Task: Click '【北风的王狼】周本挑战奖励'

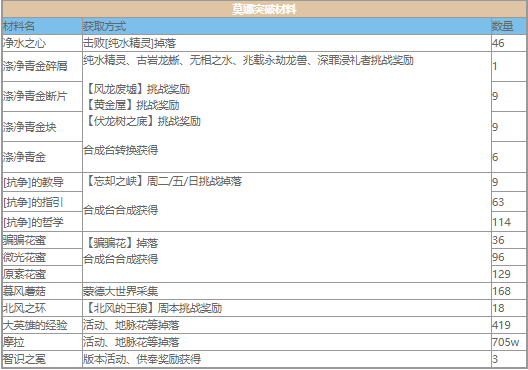Action: [x=153, y=308]
